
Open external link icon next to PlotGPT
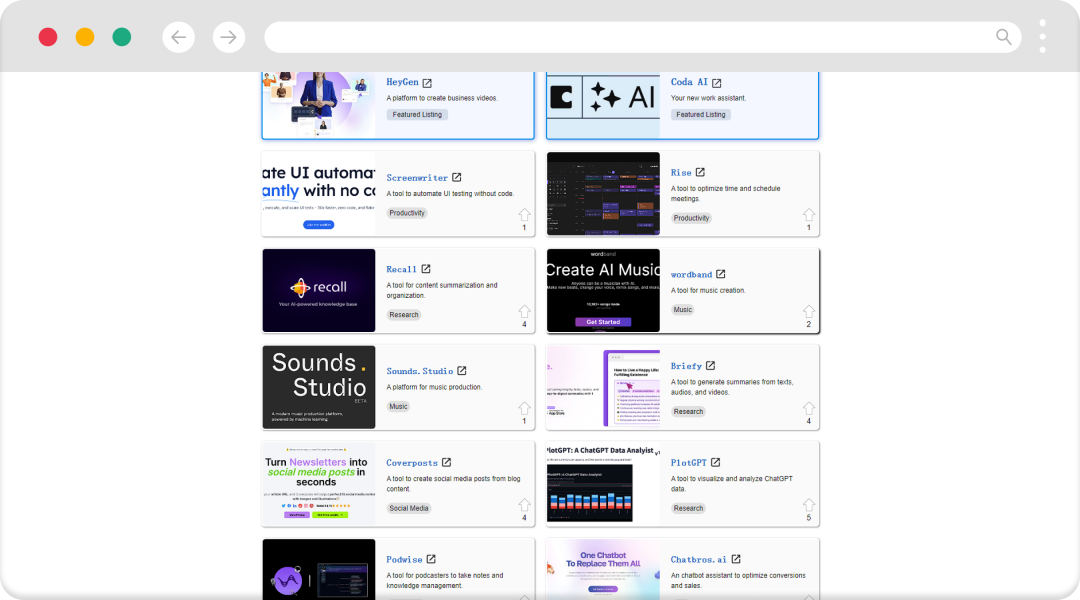pyautogui.click(x=716, y=462)
